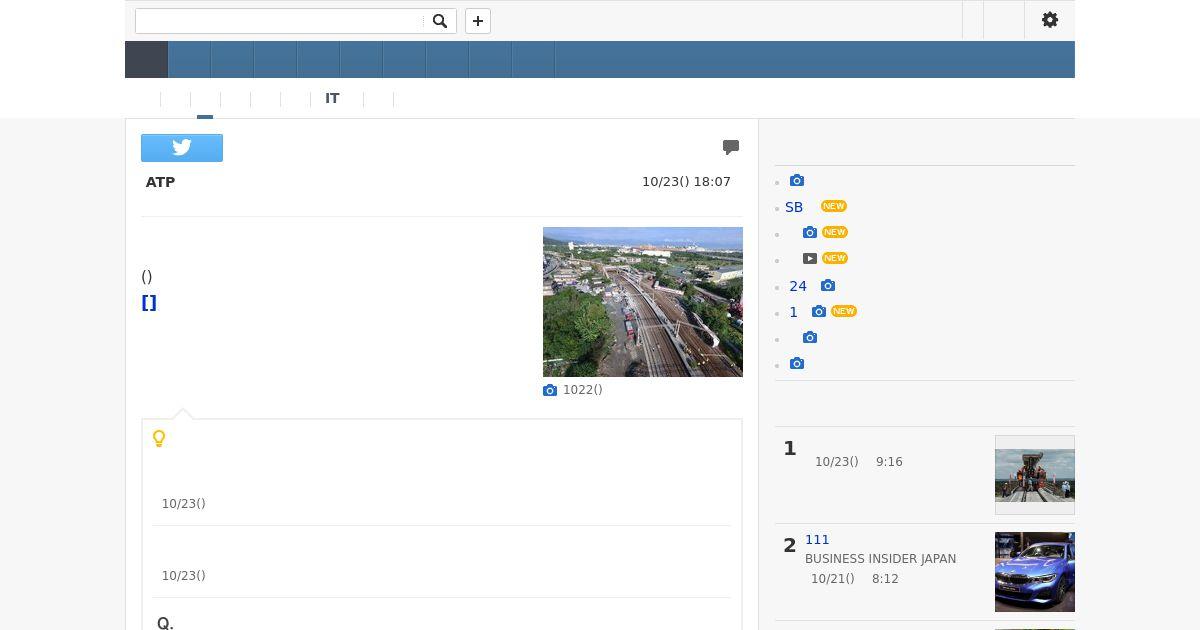
Task: Click the ATP source label
Action: [160, 182]
